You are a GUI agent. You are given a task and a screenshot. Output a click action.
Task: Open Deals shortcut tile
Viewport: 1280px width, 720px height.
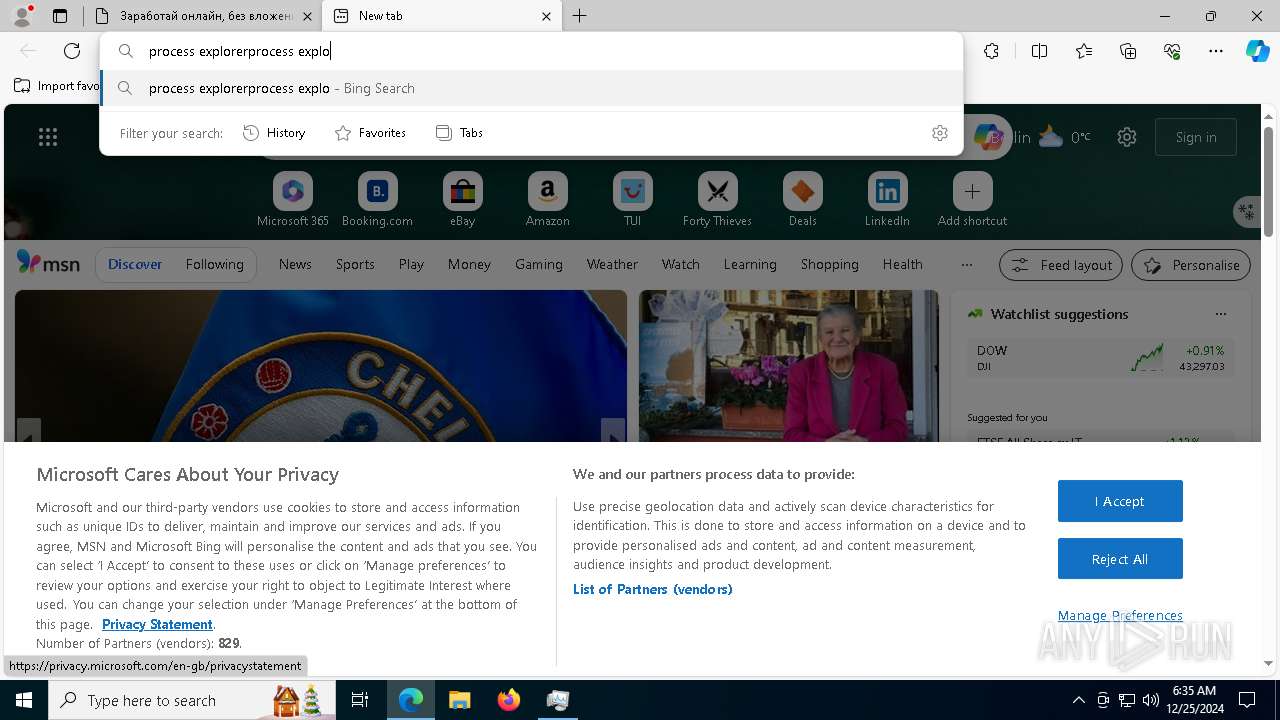tap(802, 199)
